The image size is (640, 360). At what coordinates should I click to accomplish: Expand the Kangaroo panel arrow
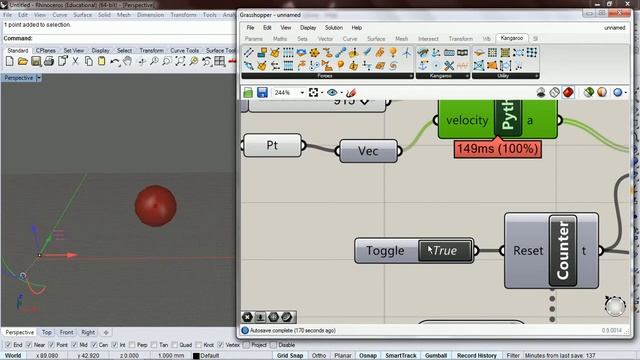coord(467,76)
